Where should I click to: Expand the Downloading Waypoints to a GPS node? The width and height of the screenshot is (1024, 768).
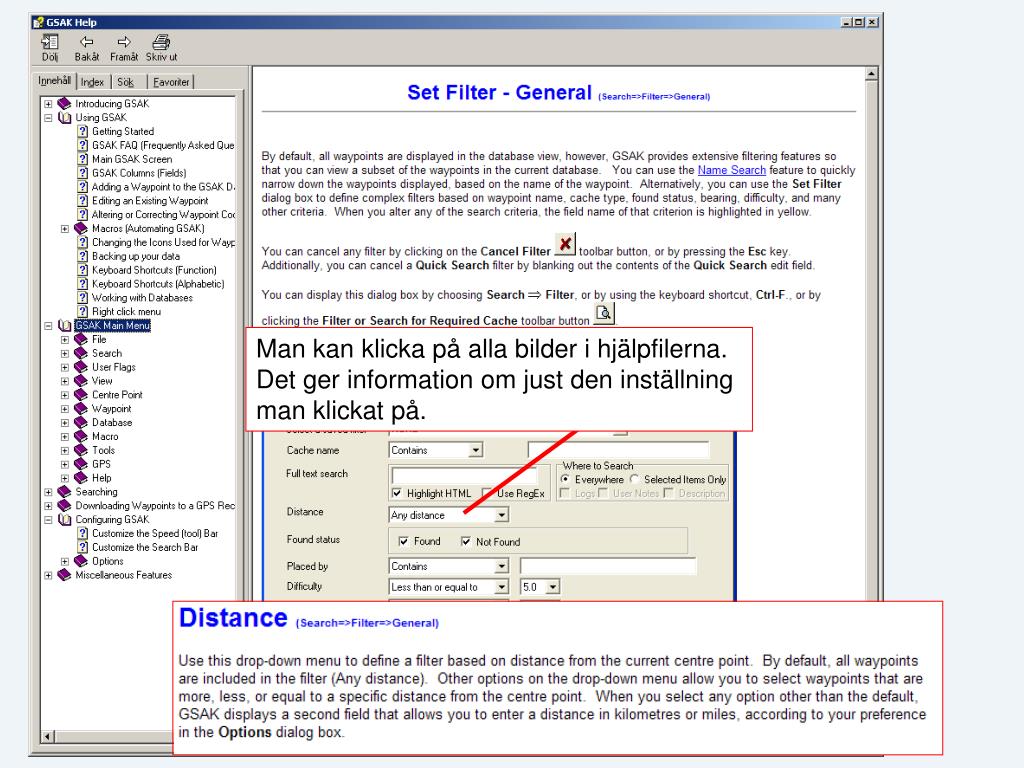coord(48,505)
